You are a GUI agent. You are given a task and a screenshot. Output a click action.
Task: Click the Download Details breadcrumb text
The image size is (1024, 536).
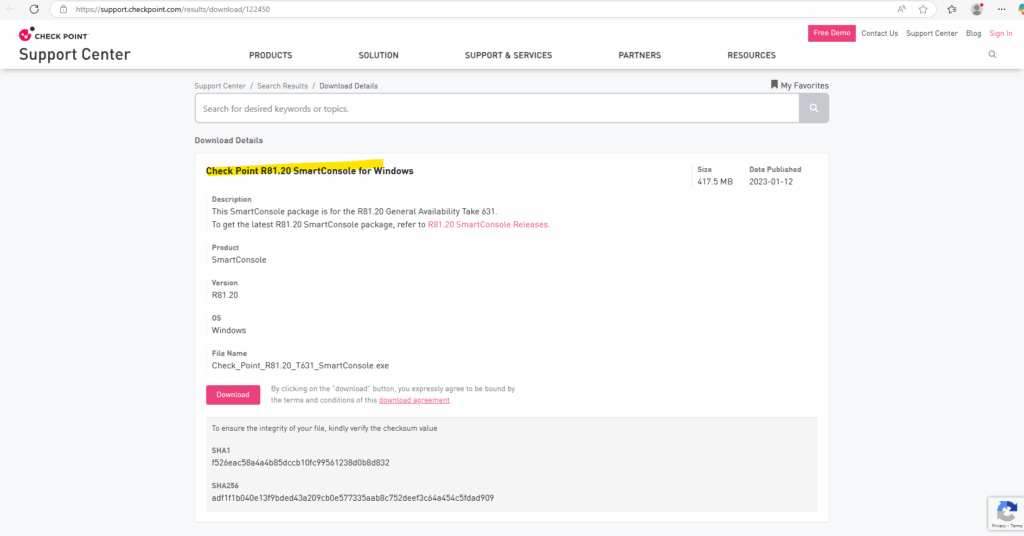coord(348,86)
